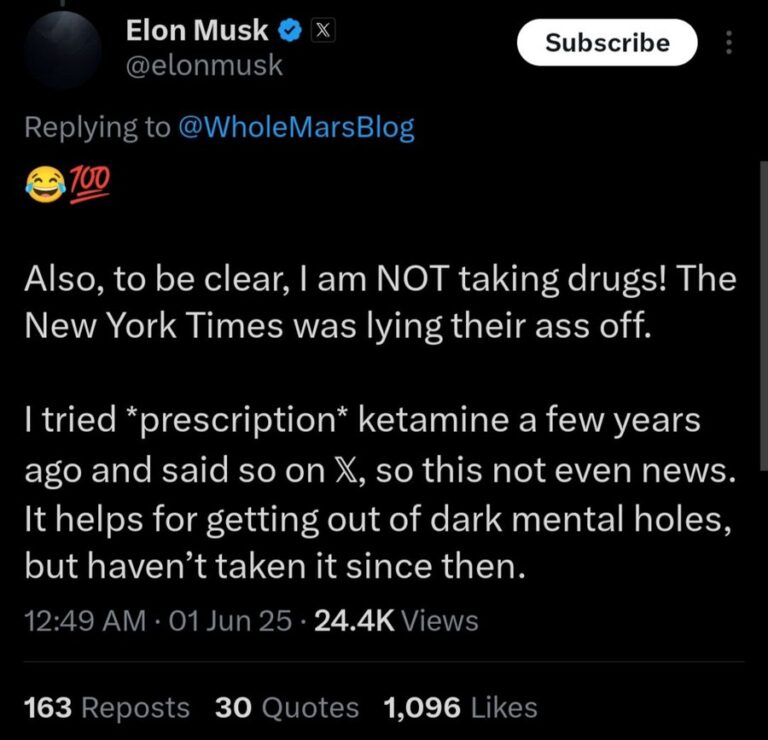
Task: Click the blue verified checkmark badge
Action: [287, 32]
